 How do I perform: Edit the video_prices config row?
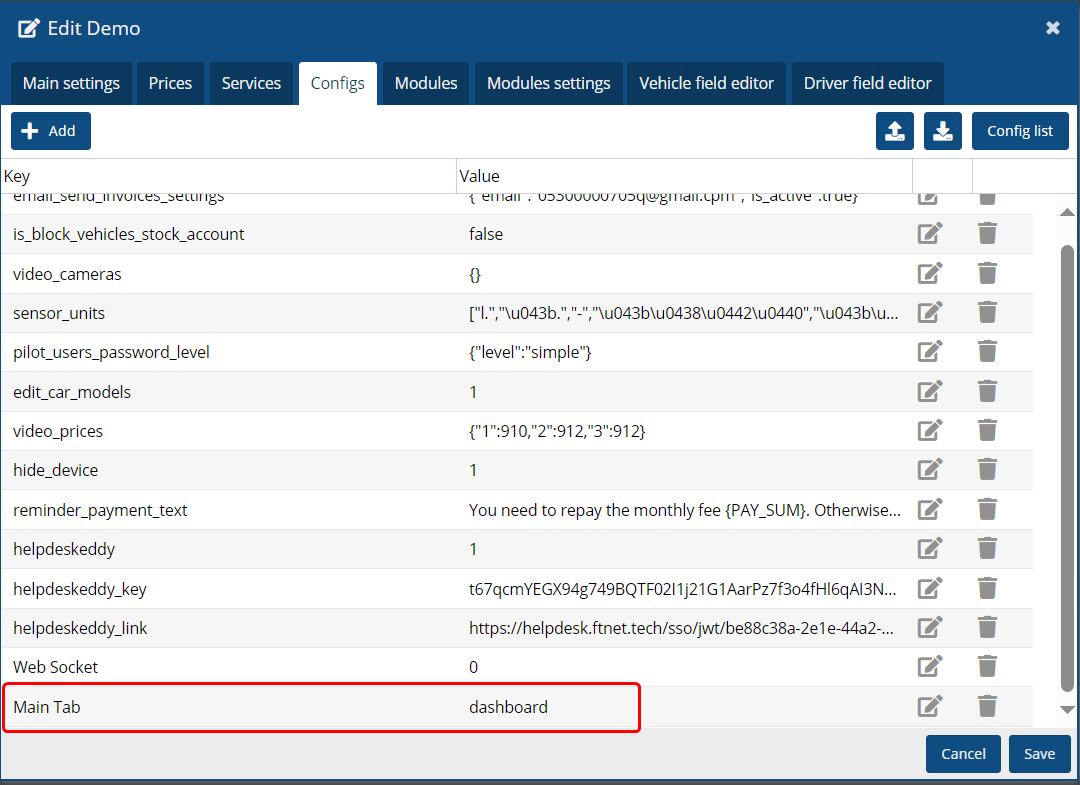tap(930, 431)
